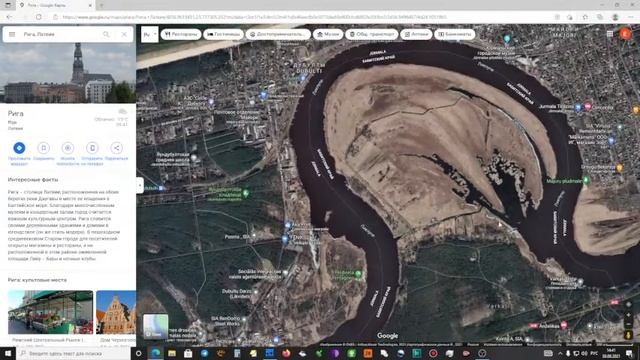This screenshot has width=640, height=360.
Task: Zoom out with the minus button
Action: 629,325
